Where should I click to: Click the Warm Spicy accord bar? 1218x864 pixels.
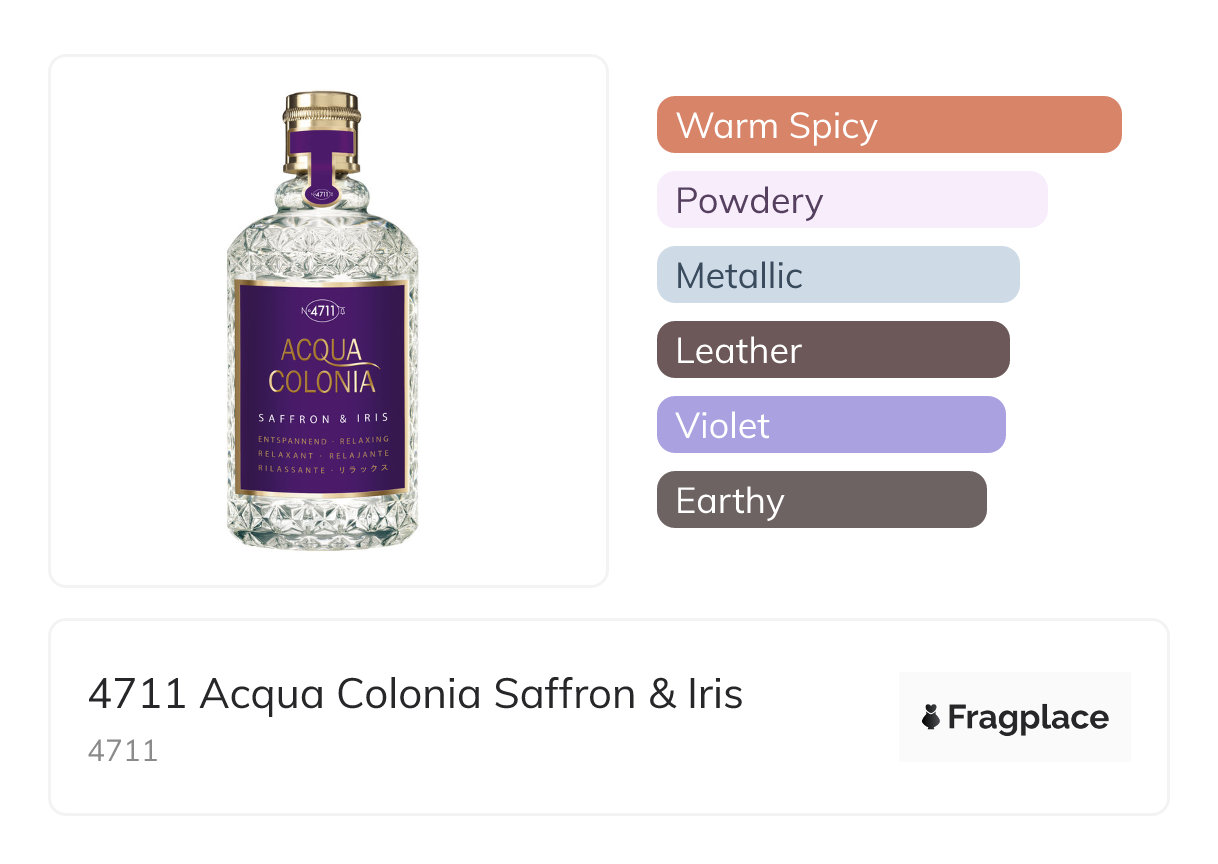[x=888, y=125]
